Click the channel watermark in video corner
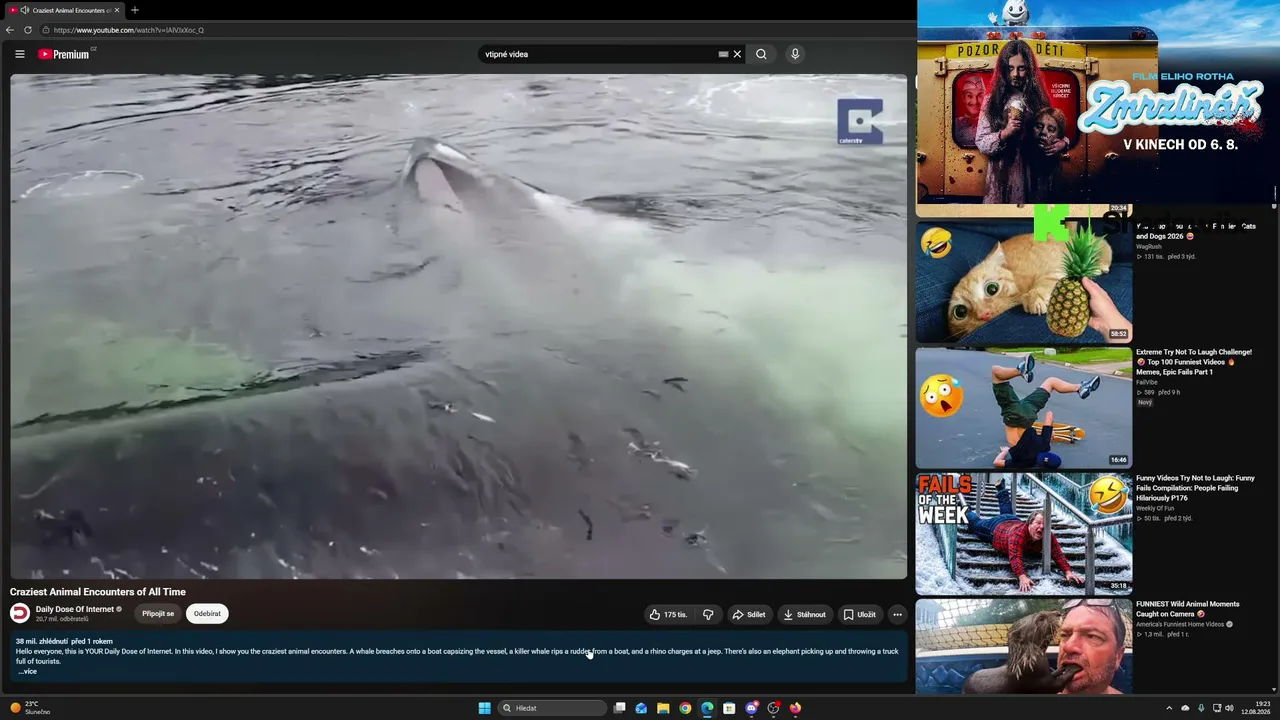This screenshot has height=720, width=1280. coord(860,121)
